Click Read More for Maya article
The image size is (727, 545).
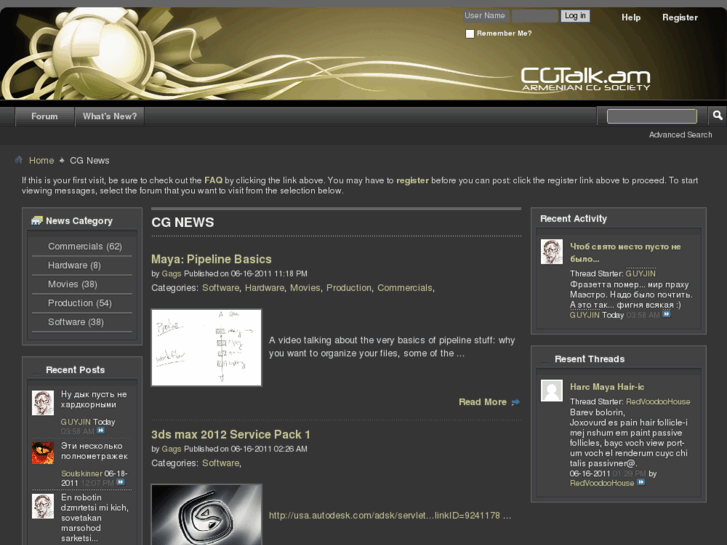(482, 402)
